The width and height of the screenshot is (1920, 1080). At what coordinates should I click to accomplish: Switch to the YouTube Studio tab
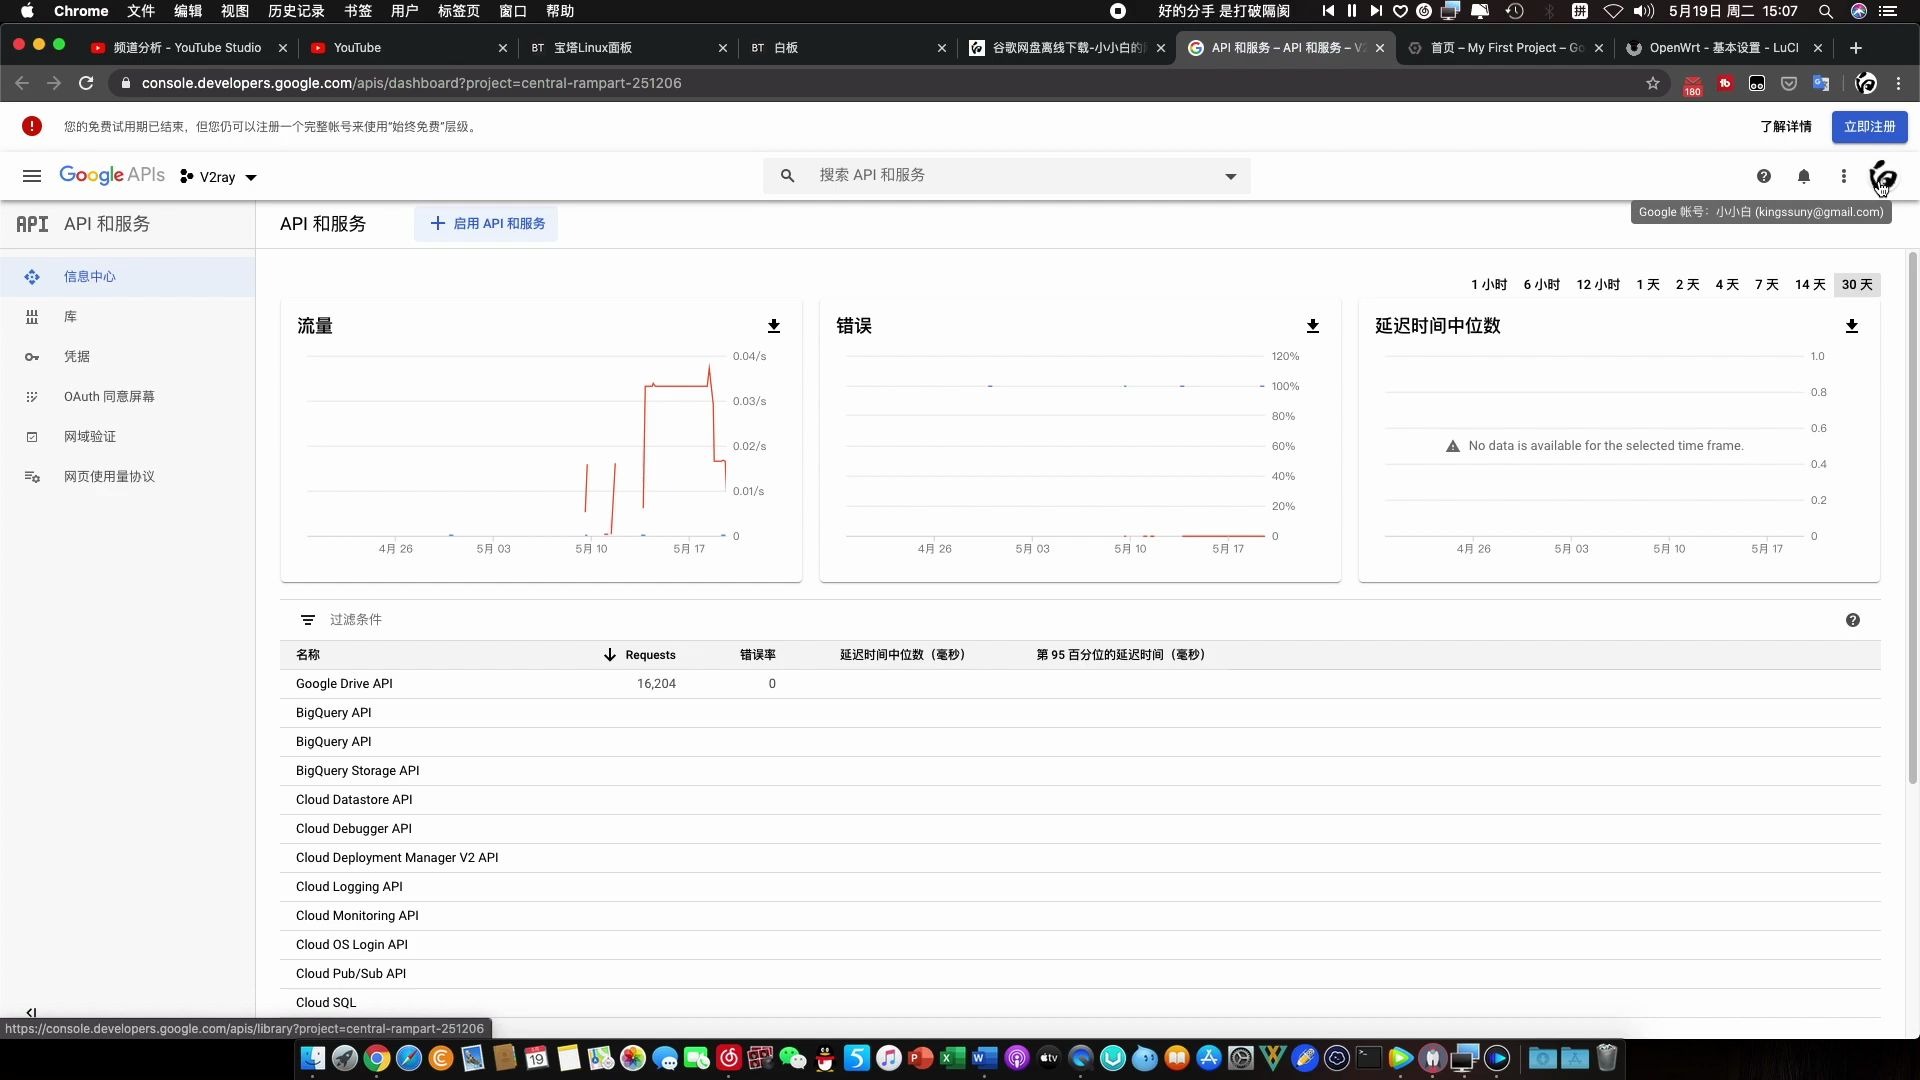187,47
